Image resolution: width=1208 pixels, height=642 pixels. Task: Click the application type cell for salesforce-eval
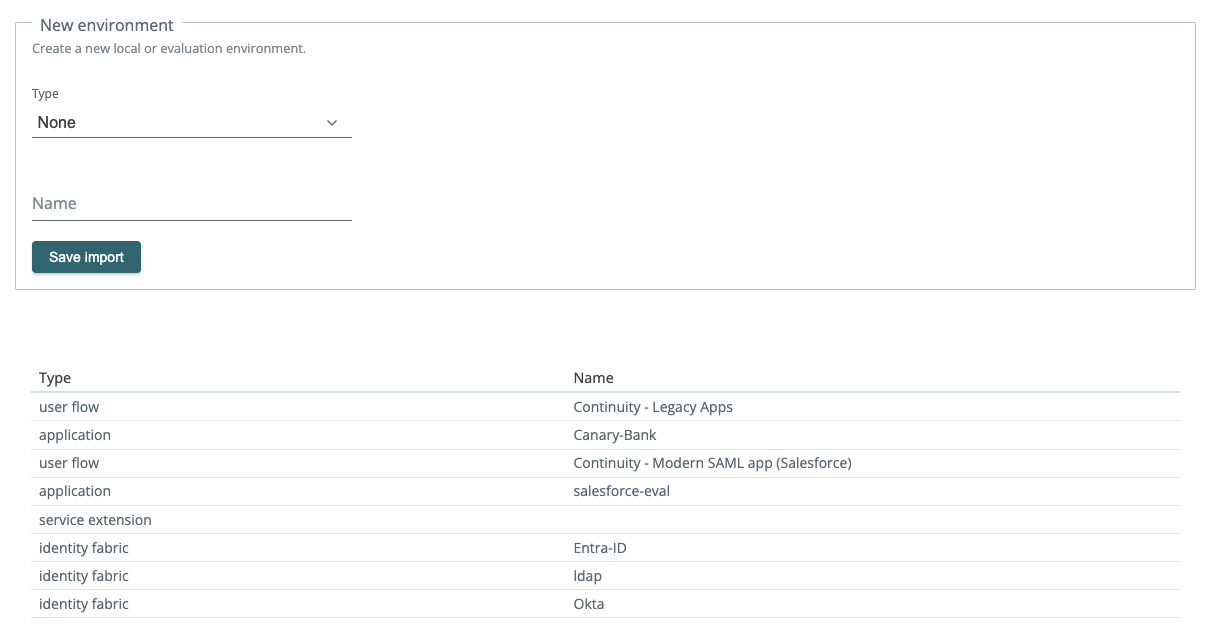[75, 491]
